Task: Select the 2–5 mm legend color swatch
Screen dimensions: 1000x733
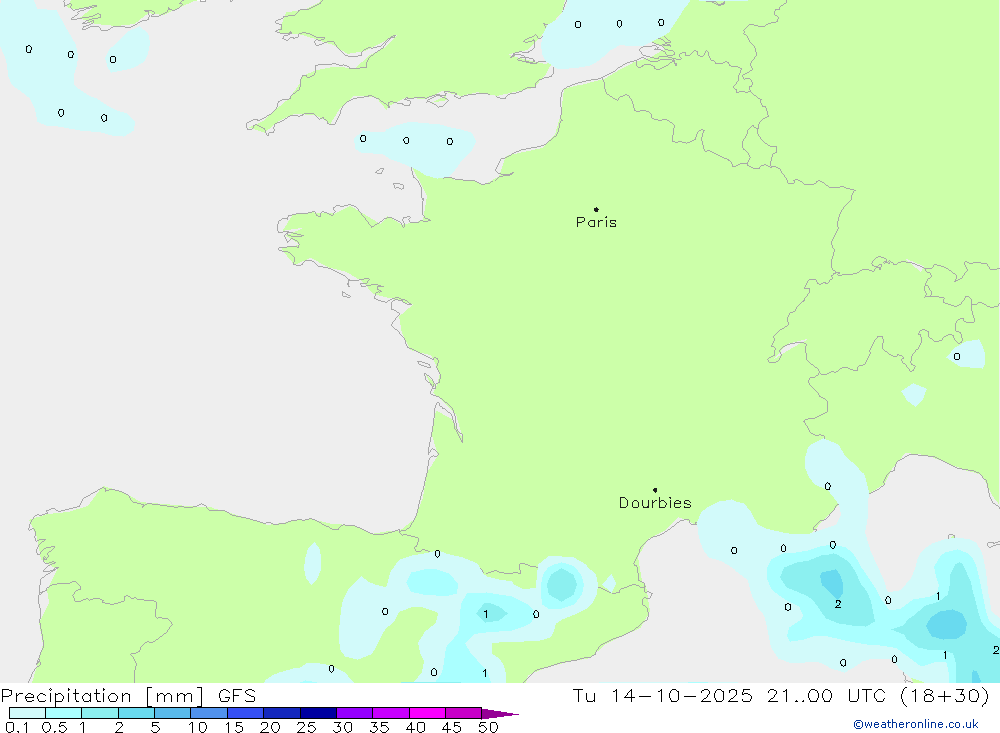Action: [x=136, y=713]
